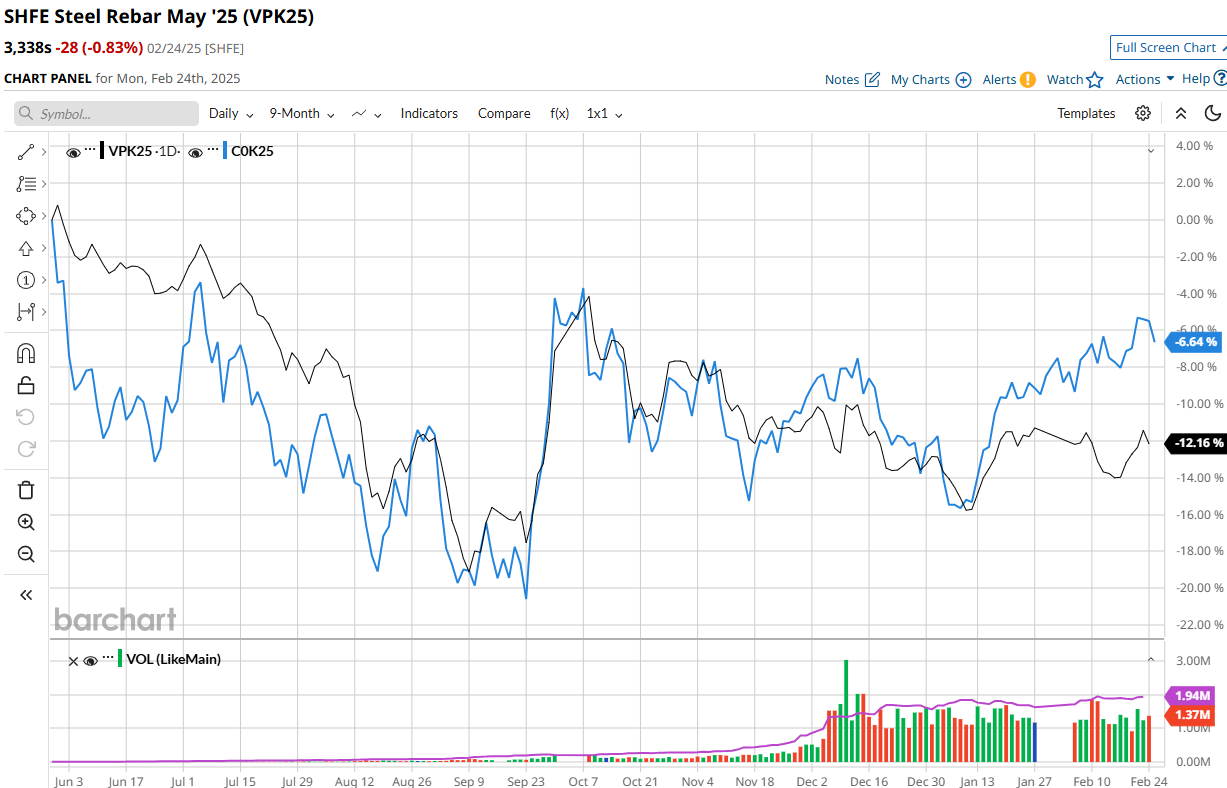Viewport: 1227px width, 788px height.
Task: Click the zoom out magnifier icon
Action: (26, 554)
